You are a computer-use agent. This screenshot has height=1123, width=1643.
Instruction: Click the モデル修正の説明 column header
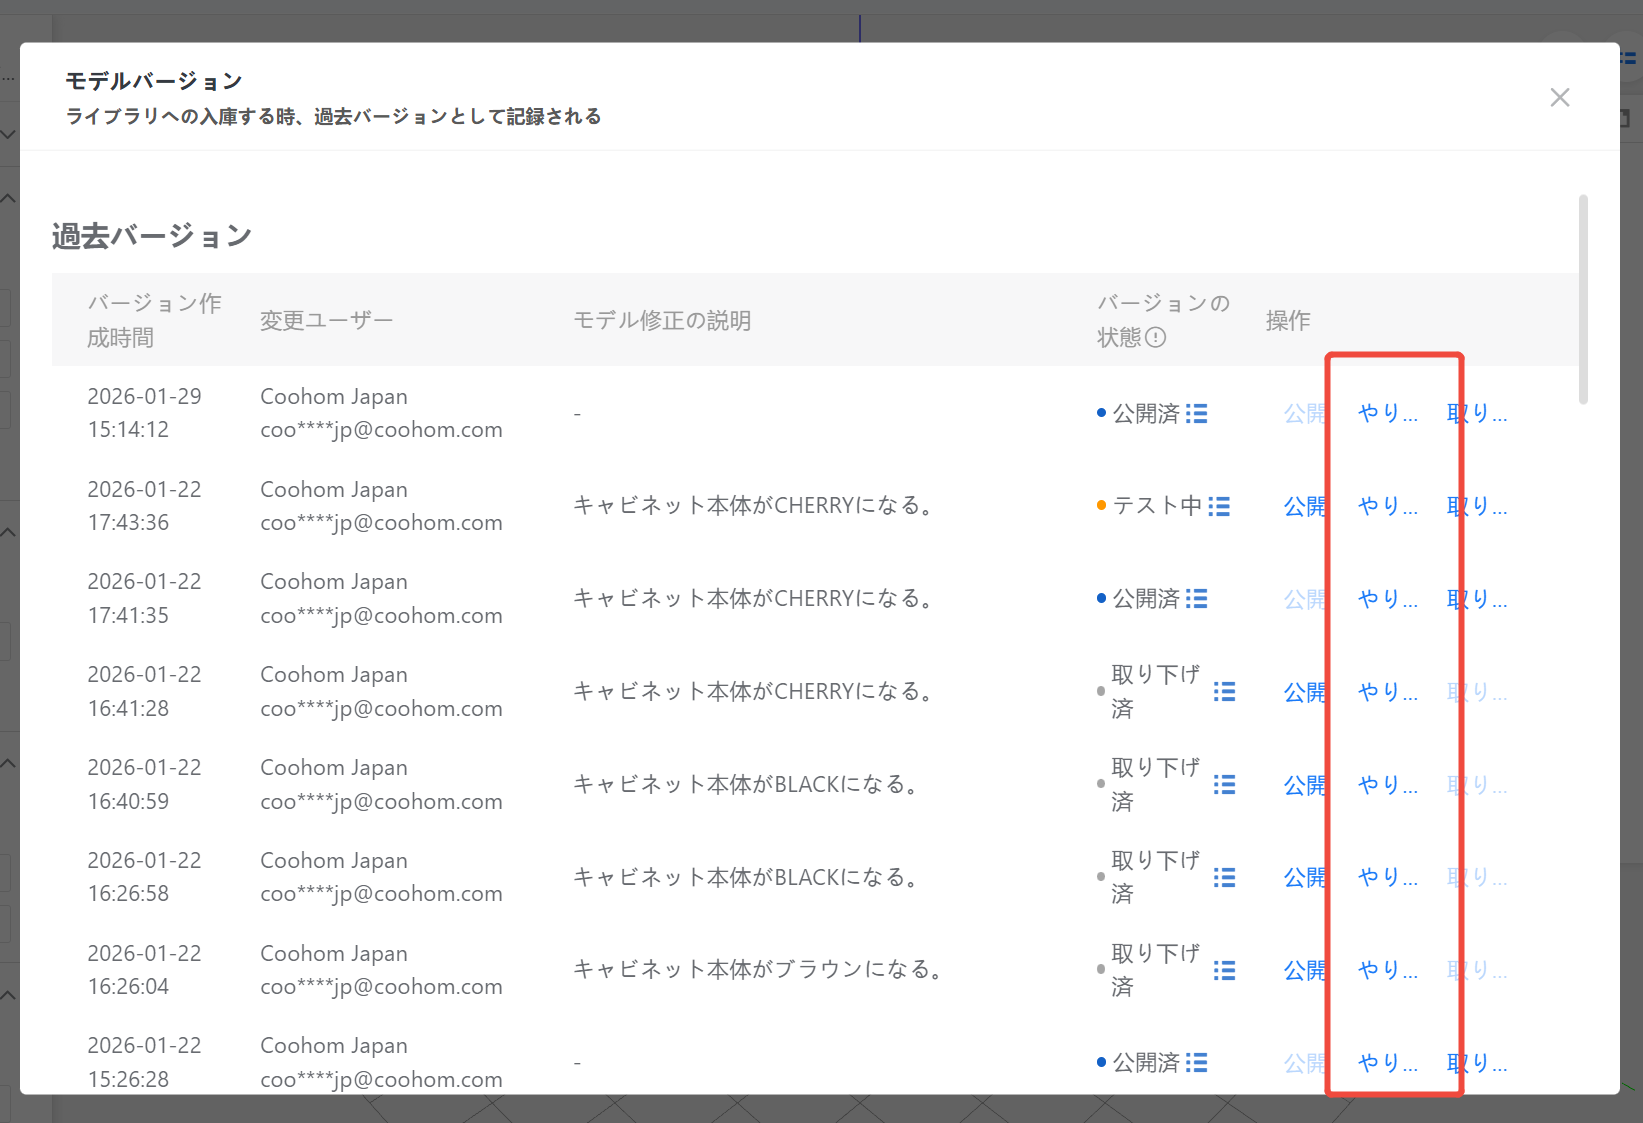click(x=662, y=321)
